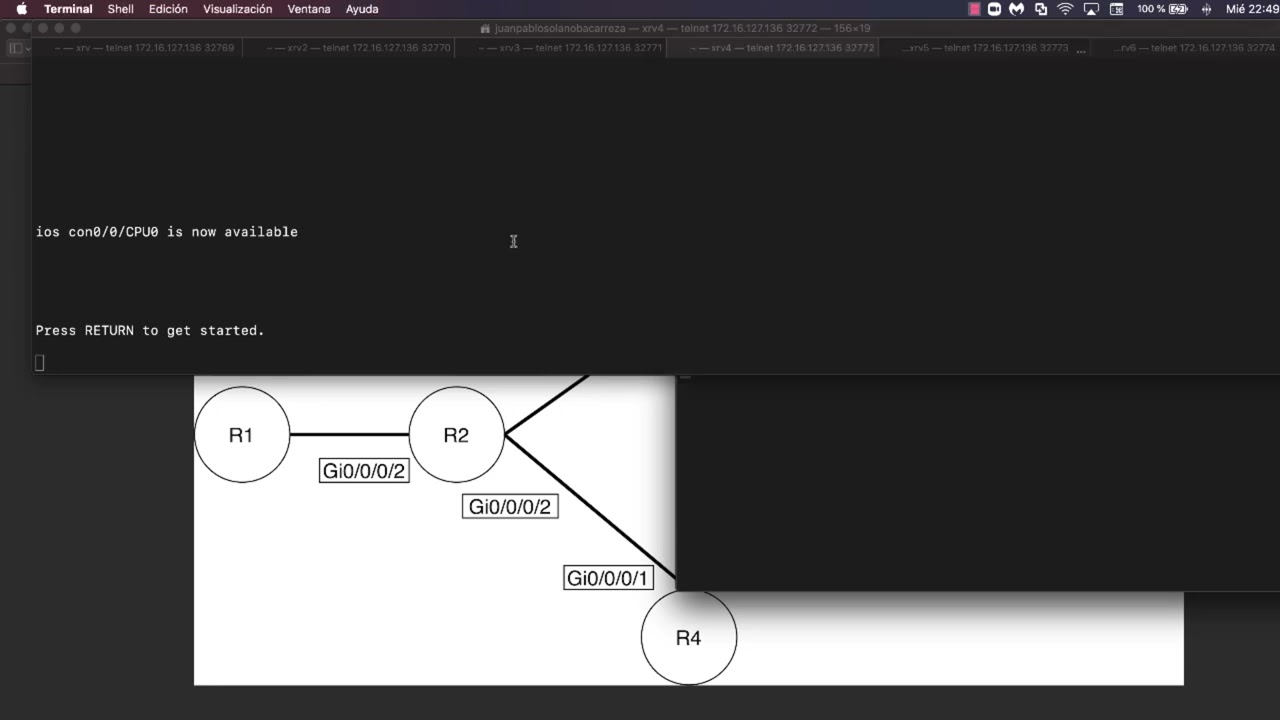
Task: Open the Wi-Fi status menu
Action: [x=1065, y=9]
